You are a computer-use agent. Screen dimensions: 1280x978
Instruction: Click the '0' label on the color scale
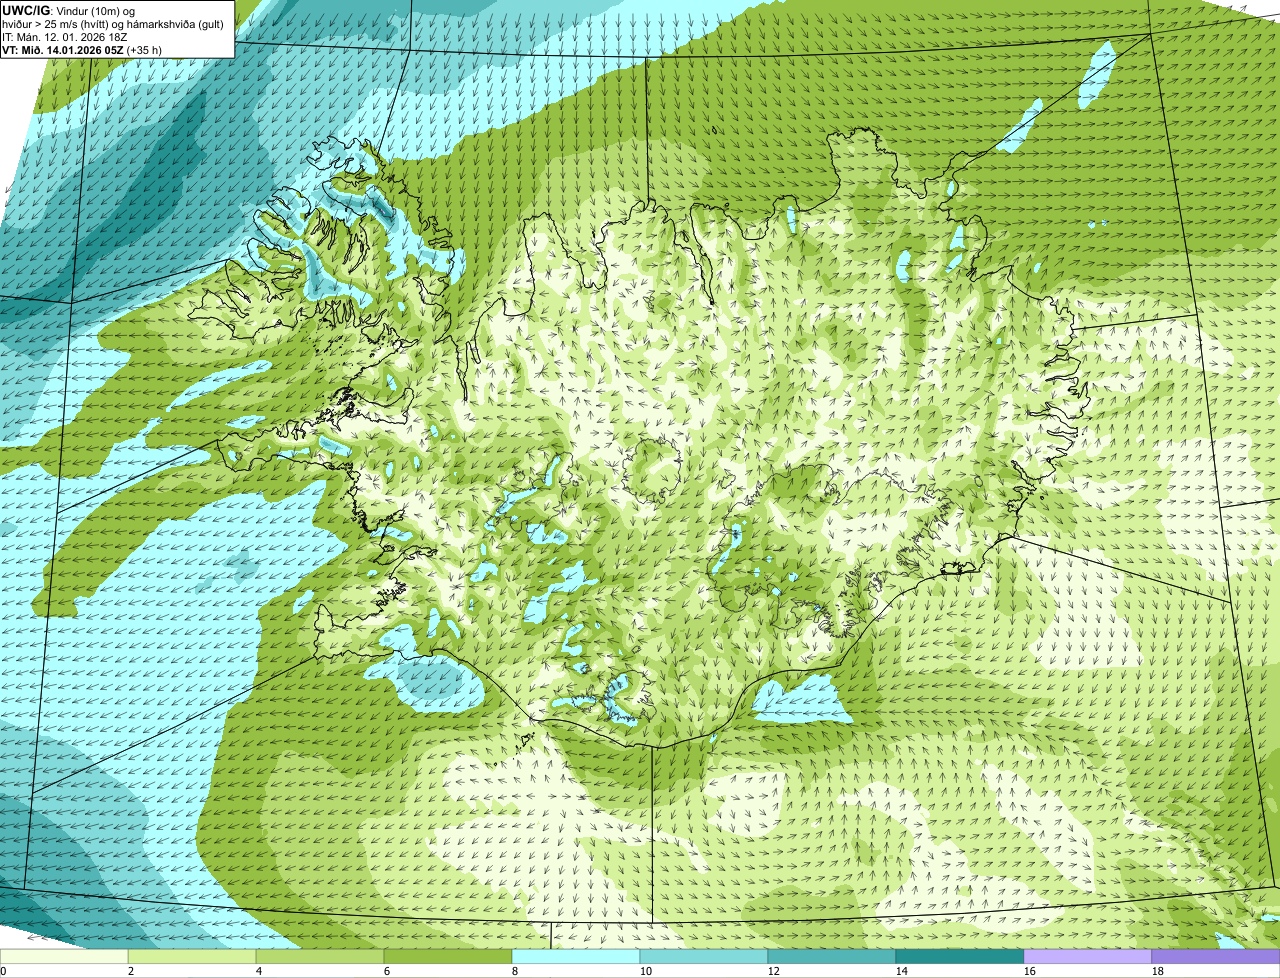click(x=3, y=971)
